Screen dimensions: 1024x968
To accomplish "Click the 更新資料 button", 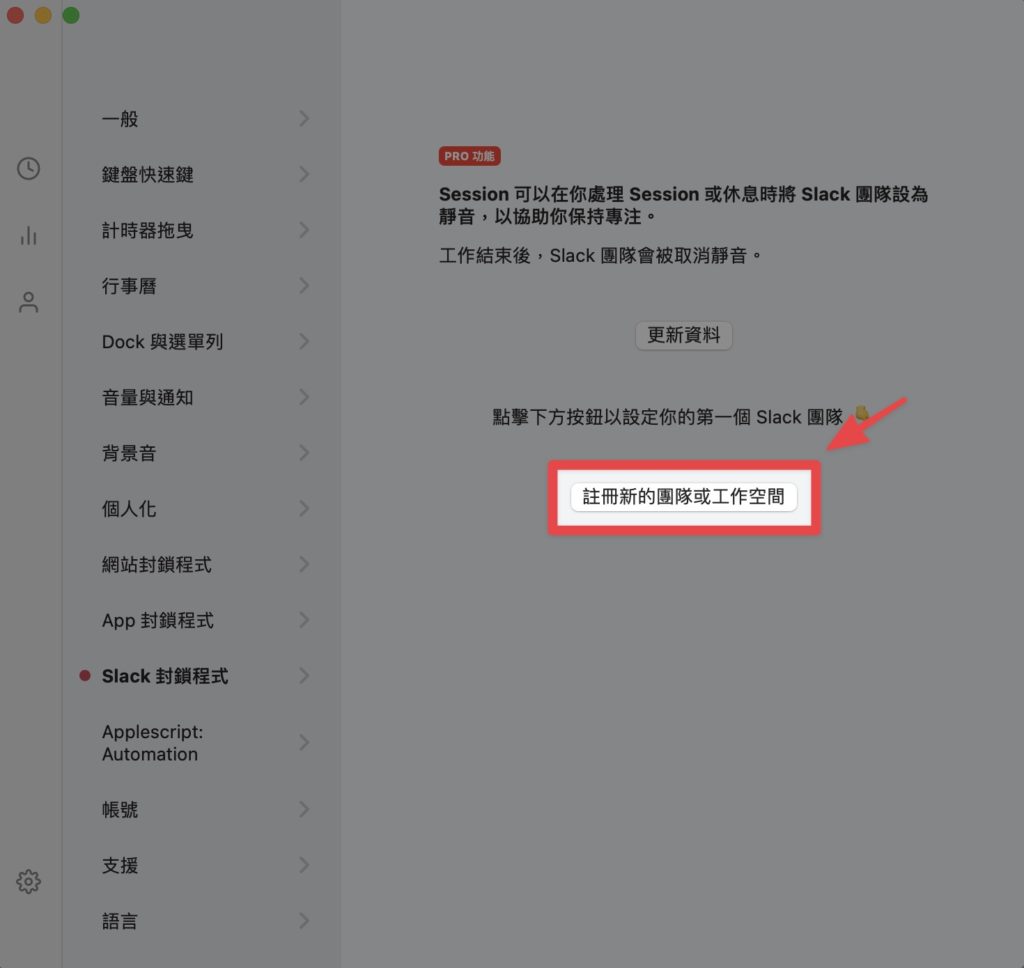I will pos(684,335).
